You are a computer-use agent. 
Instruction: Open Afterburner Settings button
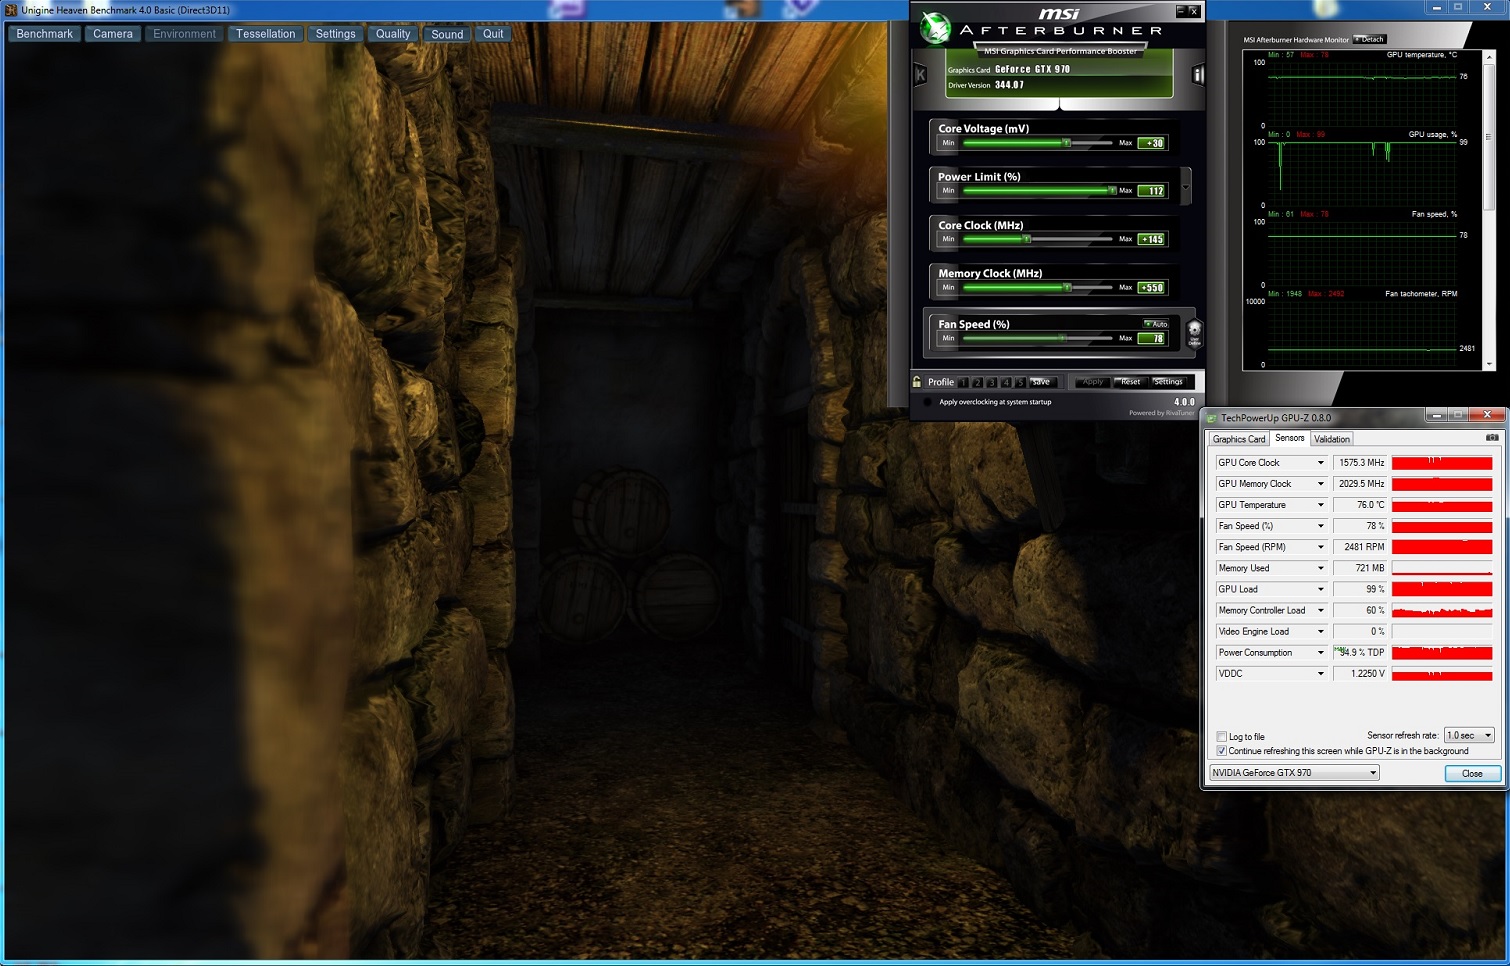point(1168,382)
